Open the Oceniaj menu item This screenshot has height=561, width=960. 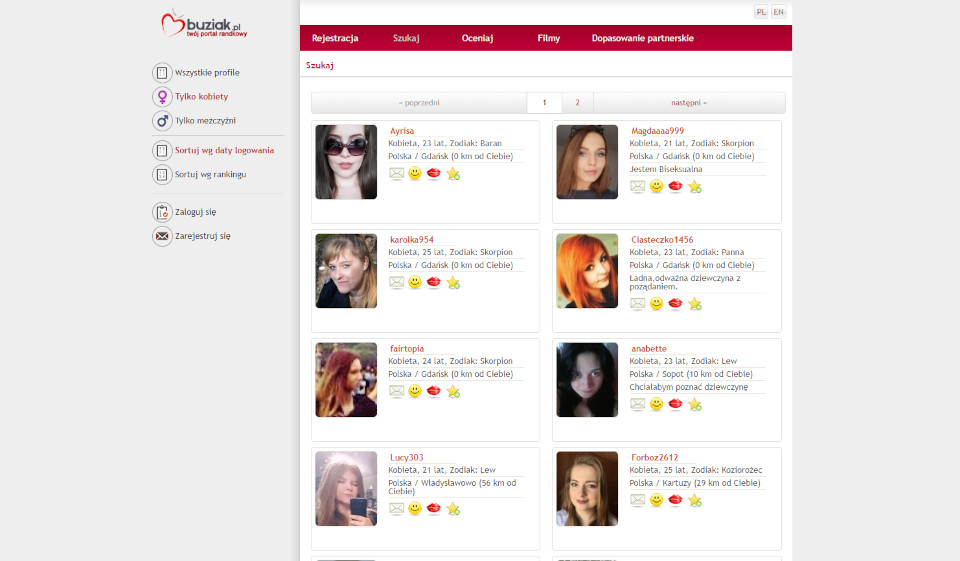tap(477, 38)
